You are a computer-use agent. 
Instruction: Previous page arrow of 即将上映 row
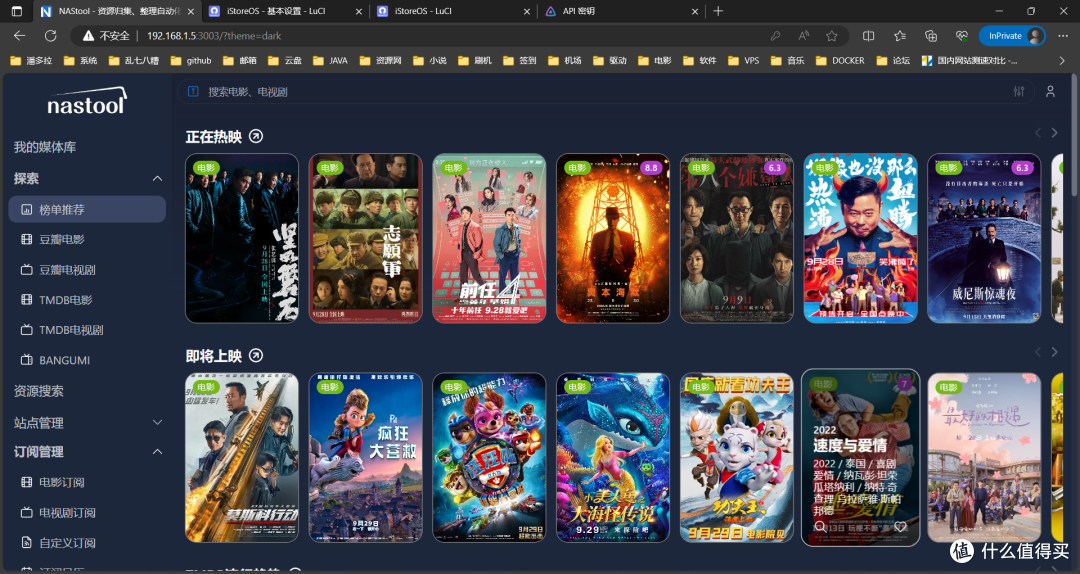(1038, 352)
